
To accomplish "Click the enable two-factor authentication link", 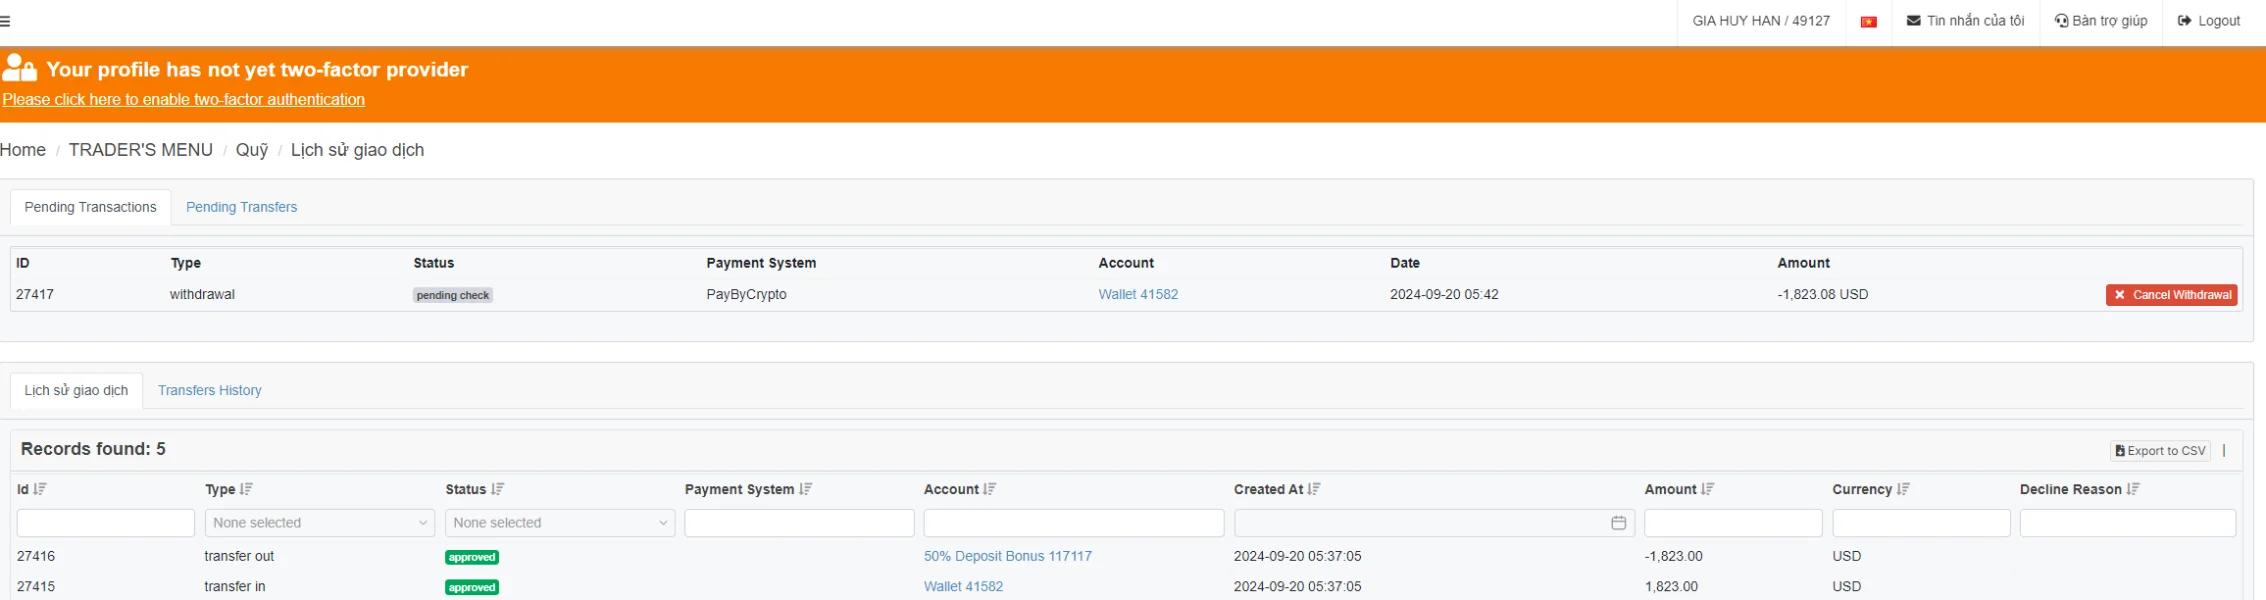I will point(183,100).
